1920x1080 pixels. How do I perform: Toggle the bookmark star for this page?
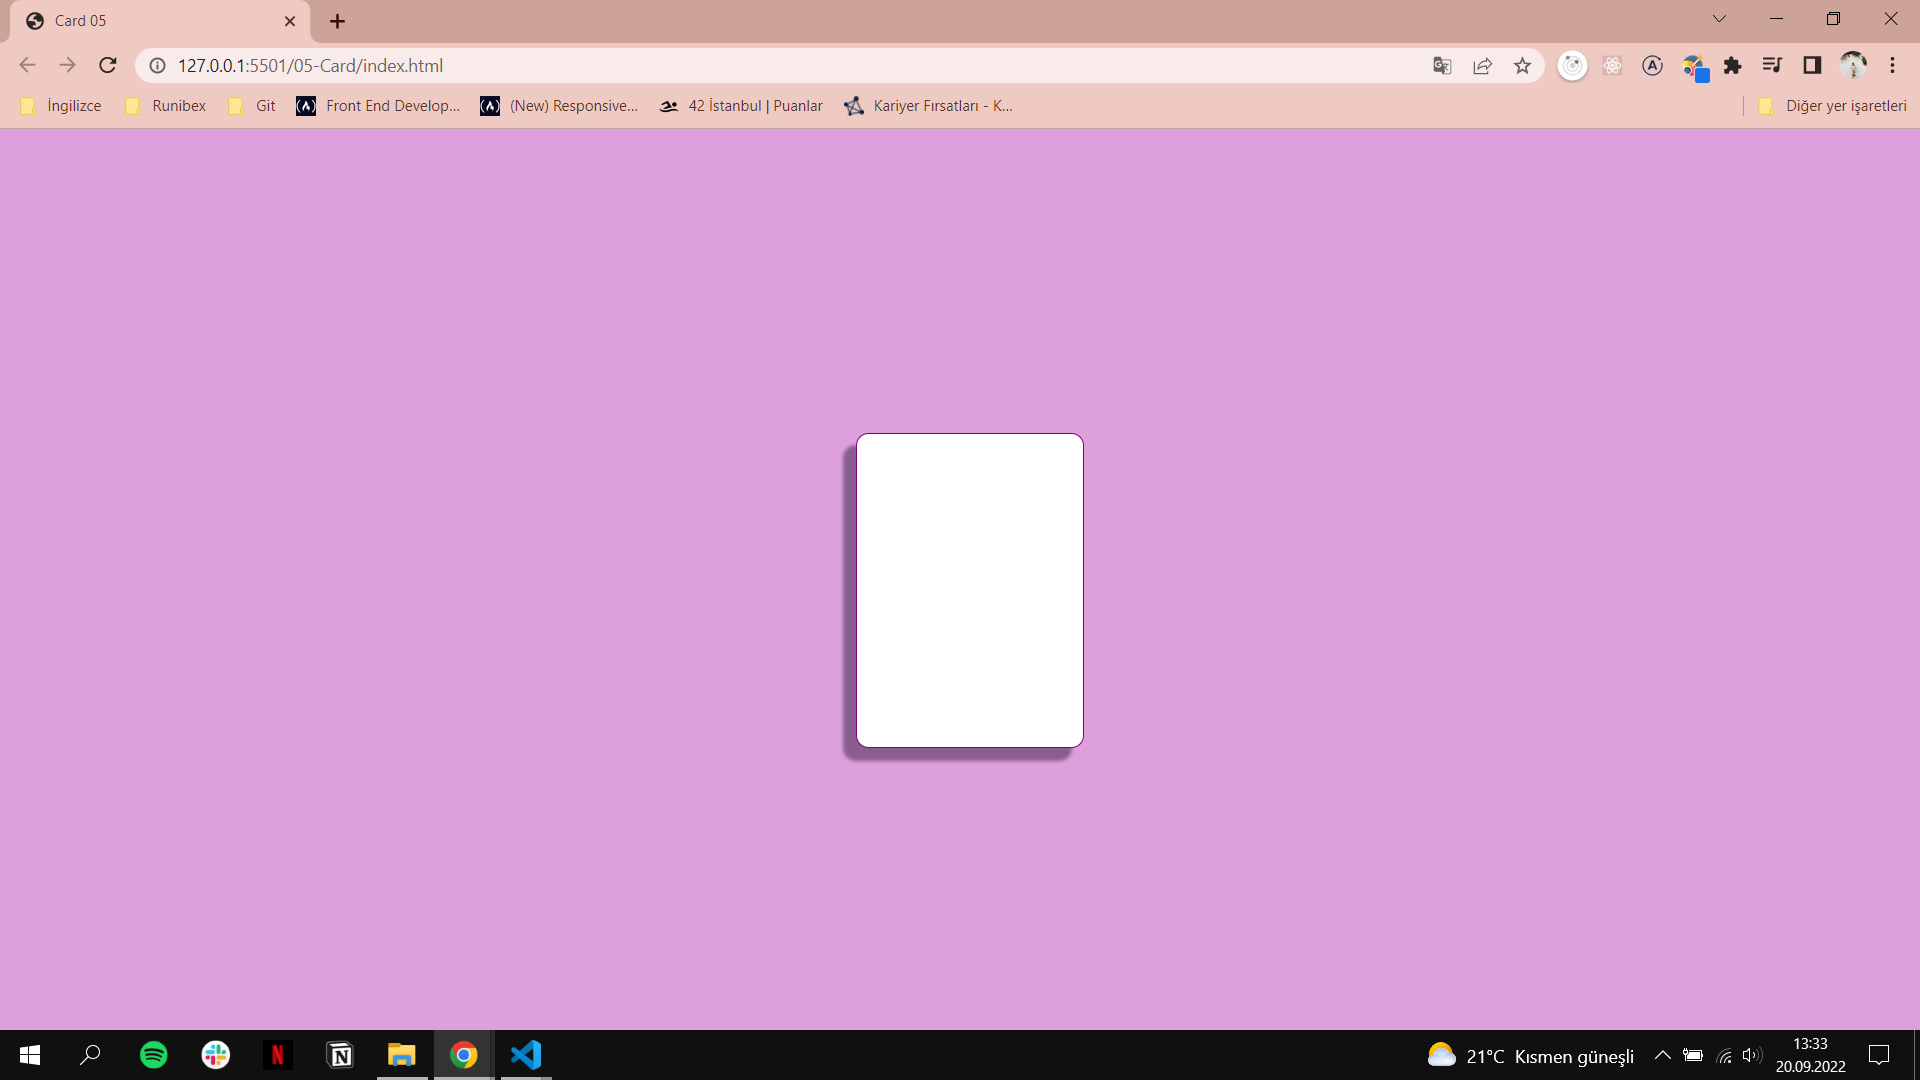click(1522, 65)
